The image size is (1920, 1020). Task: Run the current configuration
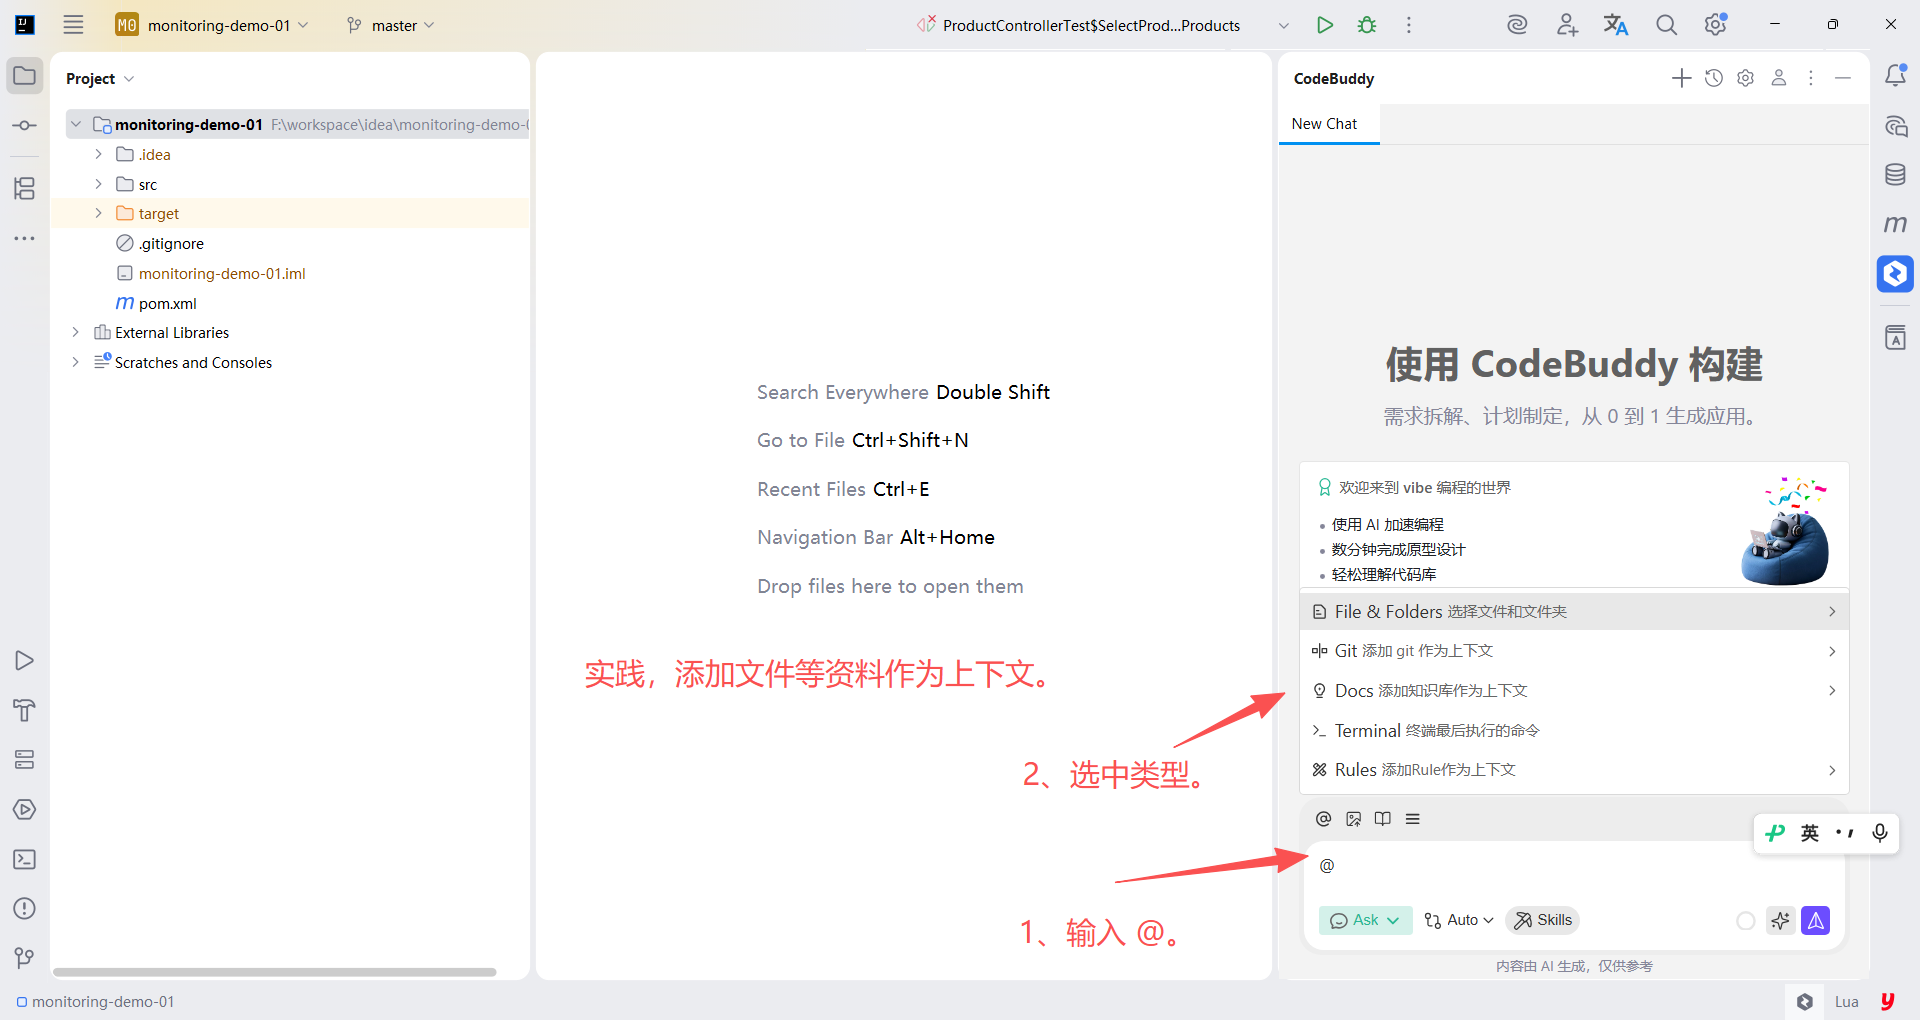click(1325, 25)
